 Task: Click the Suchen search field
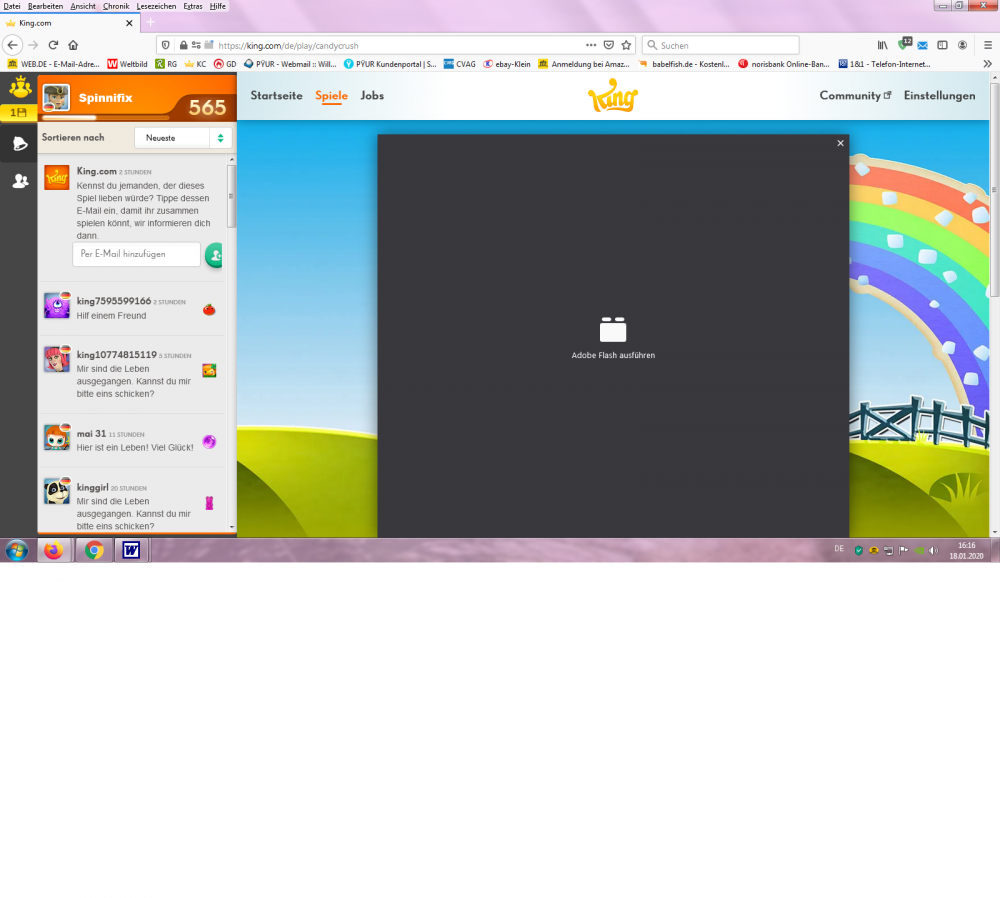pyautogui.click(x=721, y=45)
